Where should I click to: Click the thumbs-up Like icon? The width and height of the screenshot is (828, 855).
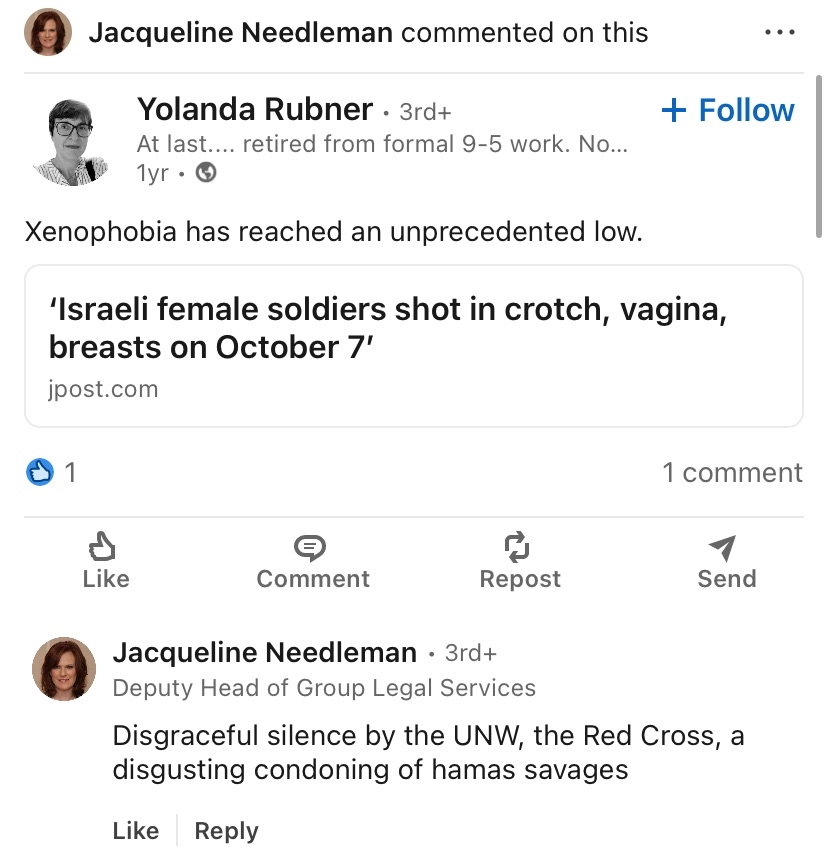103,546
